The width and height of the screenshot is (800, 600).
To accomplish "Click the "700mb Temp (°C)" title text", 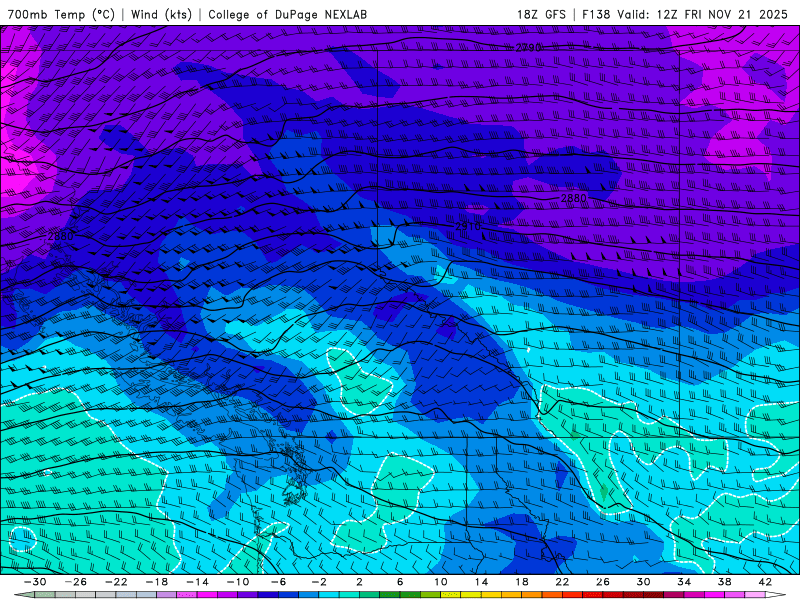I will pos(62,14).
